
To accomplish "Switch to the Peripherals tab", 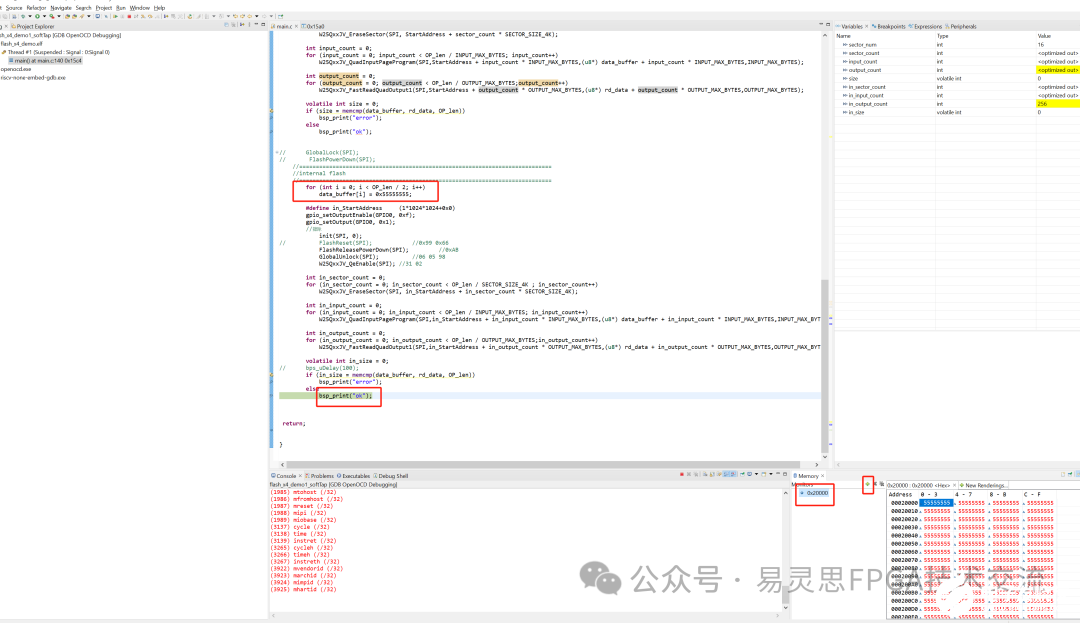I will (961, 26).
